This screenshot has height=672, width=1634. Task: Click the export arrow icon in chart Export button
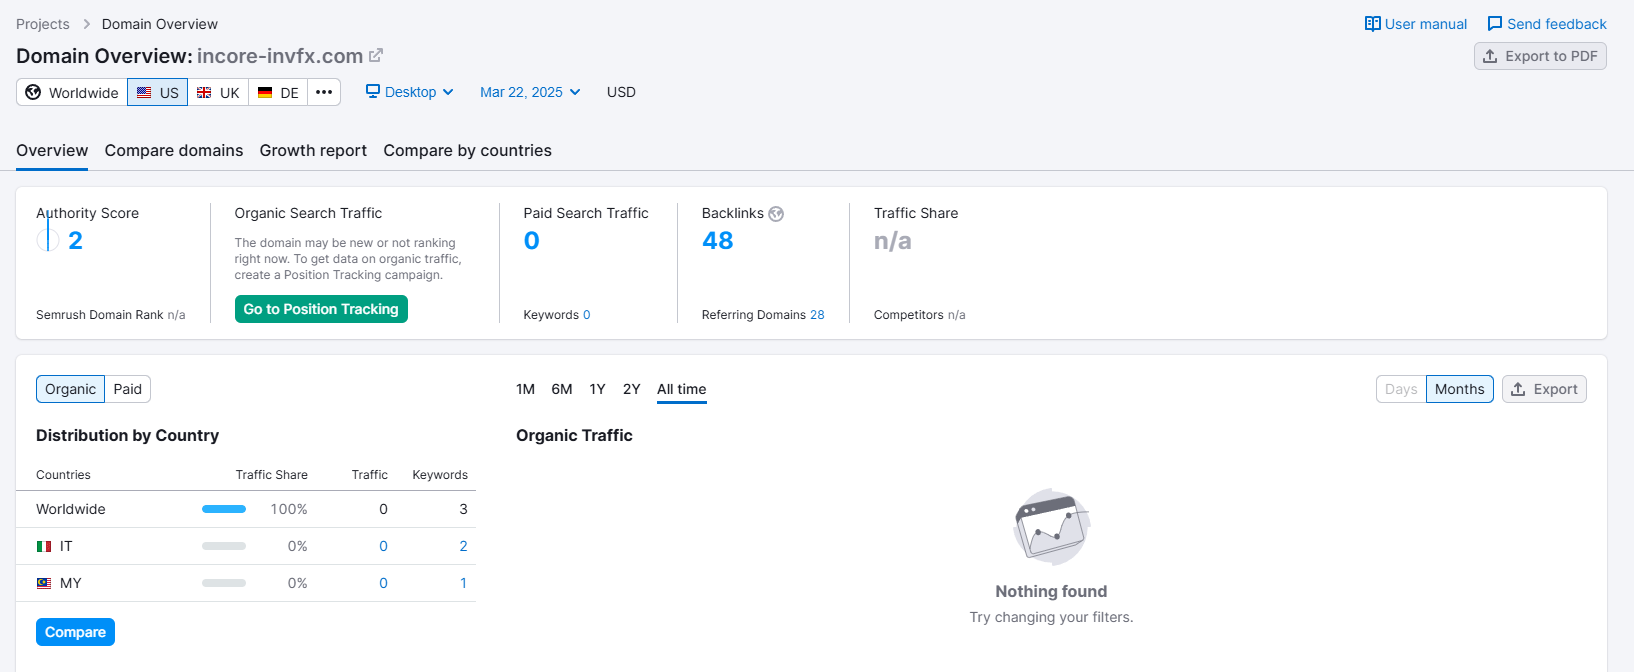click(1518, 389)
